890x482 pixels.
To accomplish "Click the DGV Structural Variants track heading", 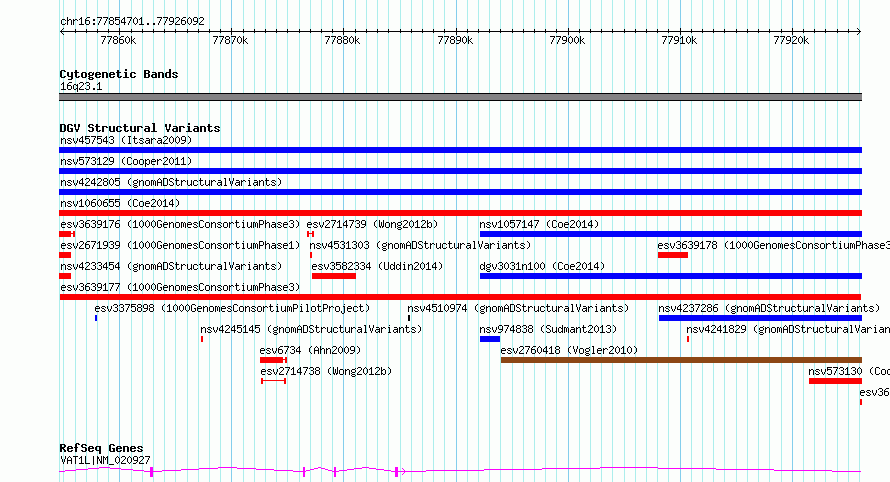I will coord(140,128).
